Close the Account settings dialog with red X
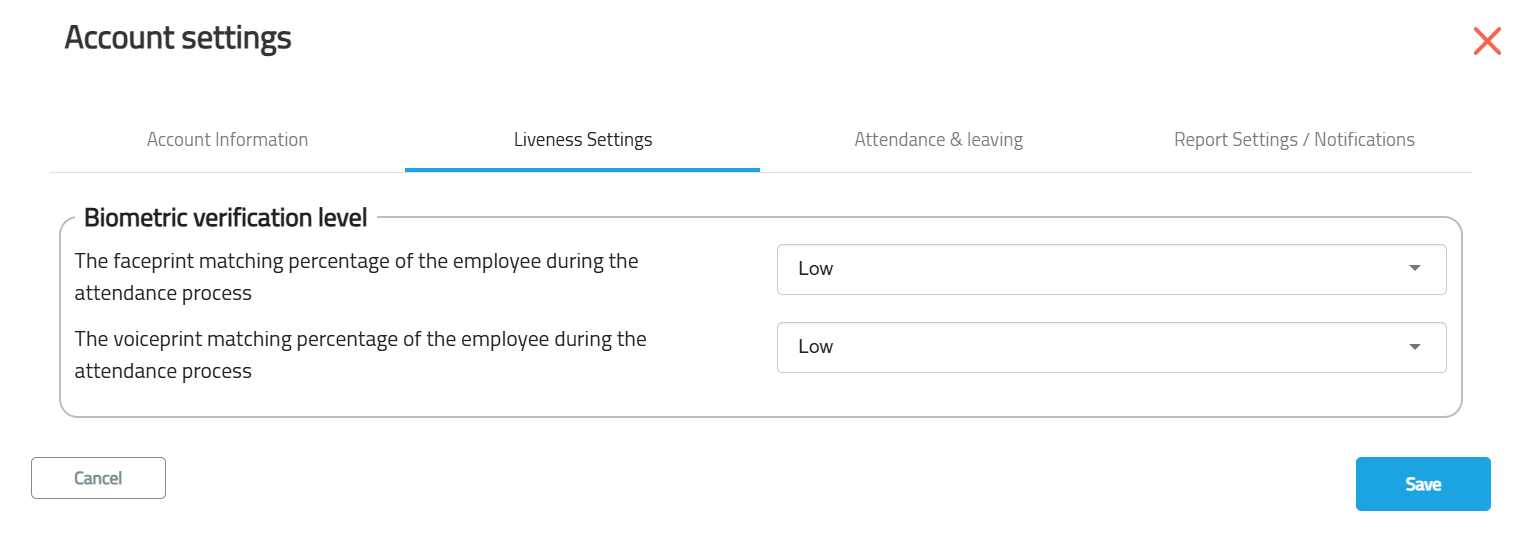The image size is (1523, 540). [x=1487, y=41]
